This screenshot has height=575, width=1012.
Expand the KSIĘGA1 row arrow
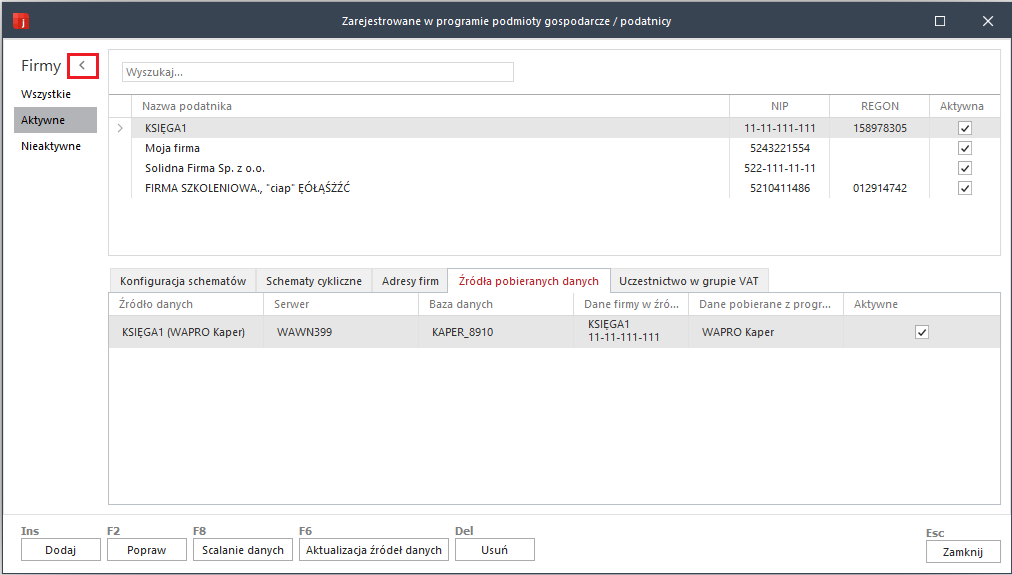120,128
